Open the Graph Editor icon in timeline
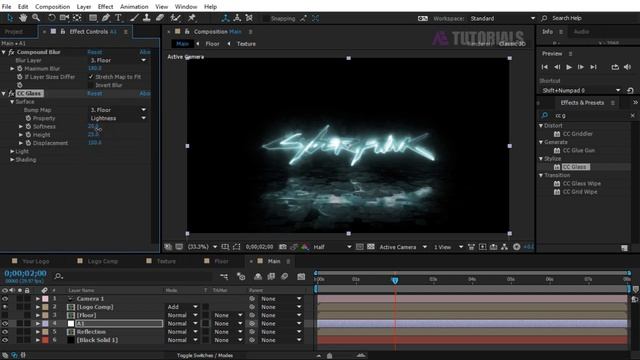 pos(301,276)
